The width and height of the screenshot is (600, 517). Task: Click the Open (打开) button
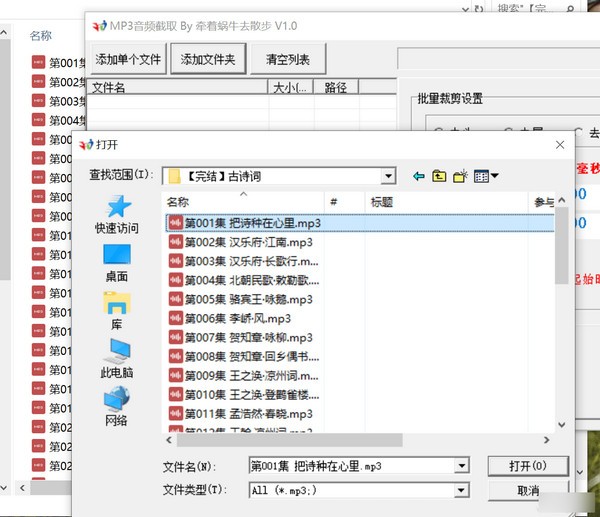tap(527, 466)
